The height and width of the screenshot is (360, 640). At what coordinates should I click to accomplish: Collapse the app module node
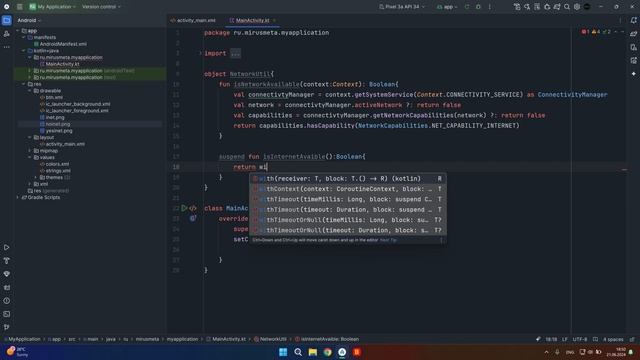tap(18, 31)
